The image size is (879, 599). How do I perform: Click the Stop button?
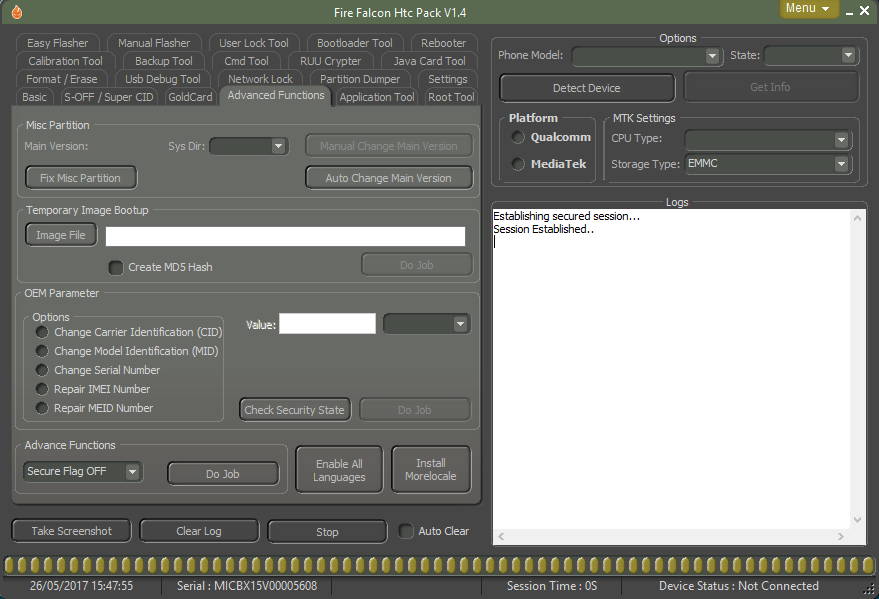[x=327, y=532]
